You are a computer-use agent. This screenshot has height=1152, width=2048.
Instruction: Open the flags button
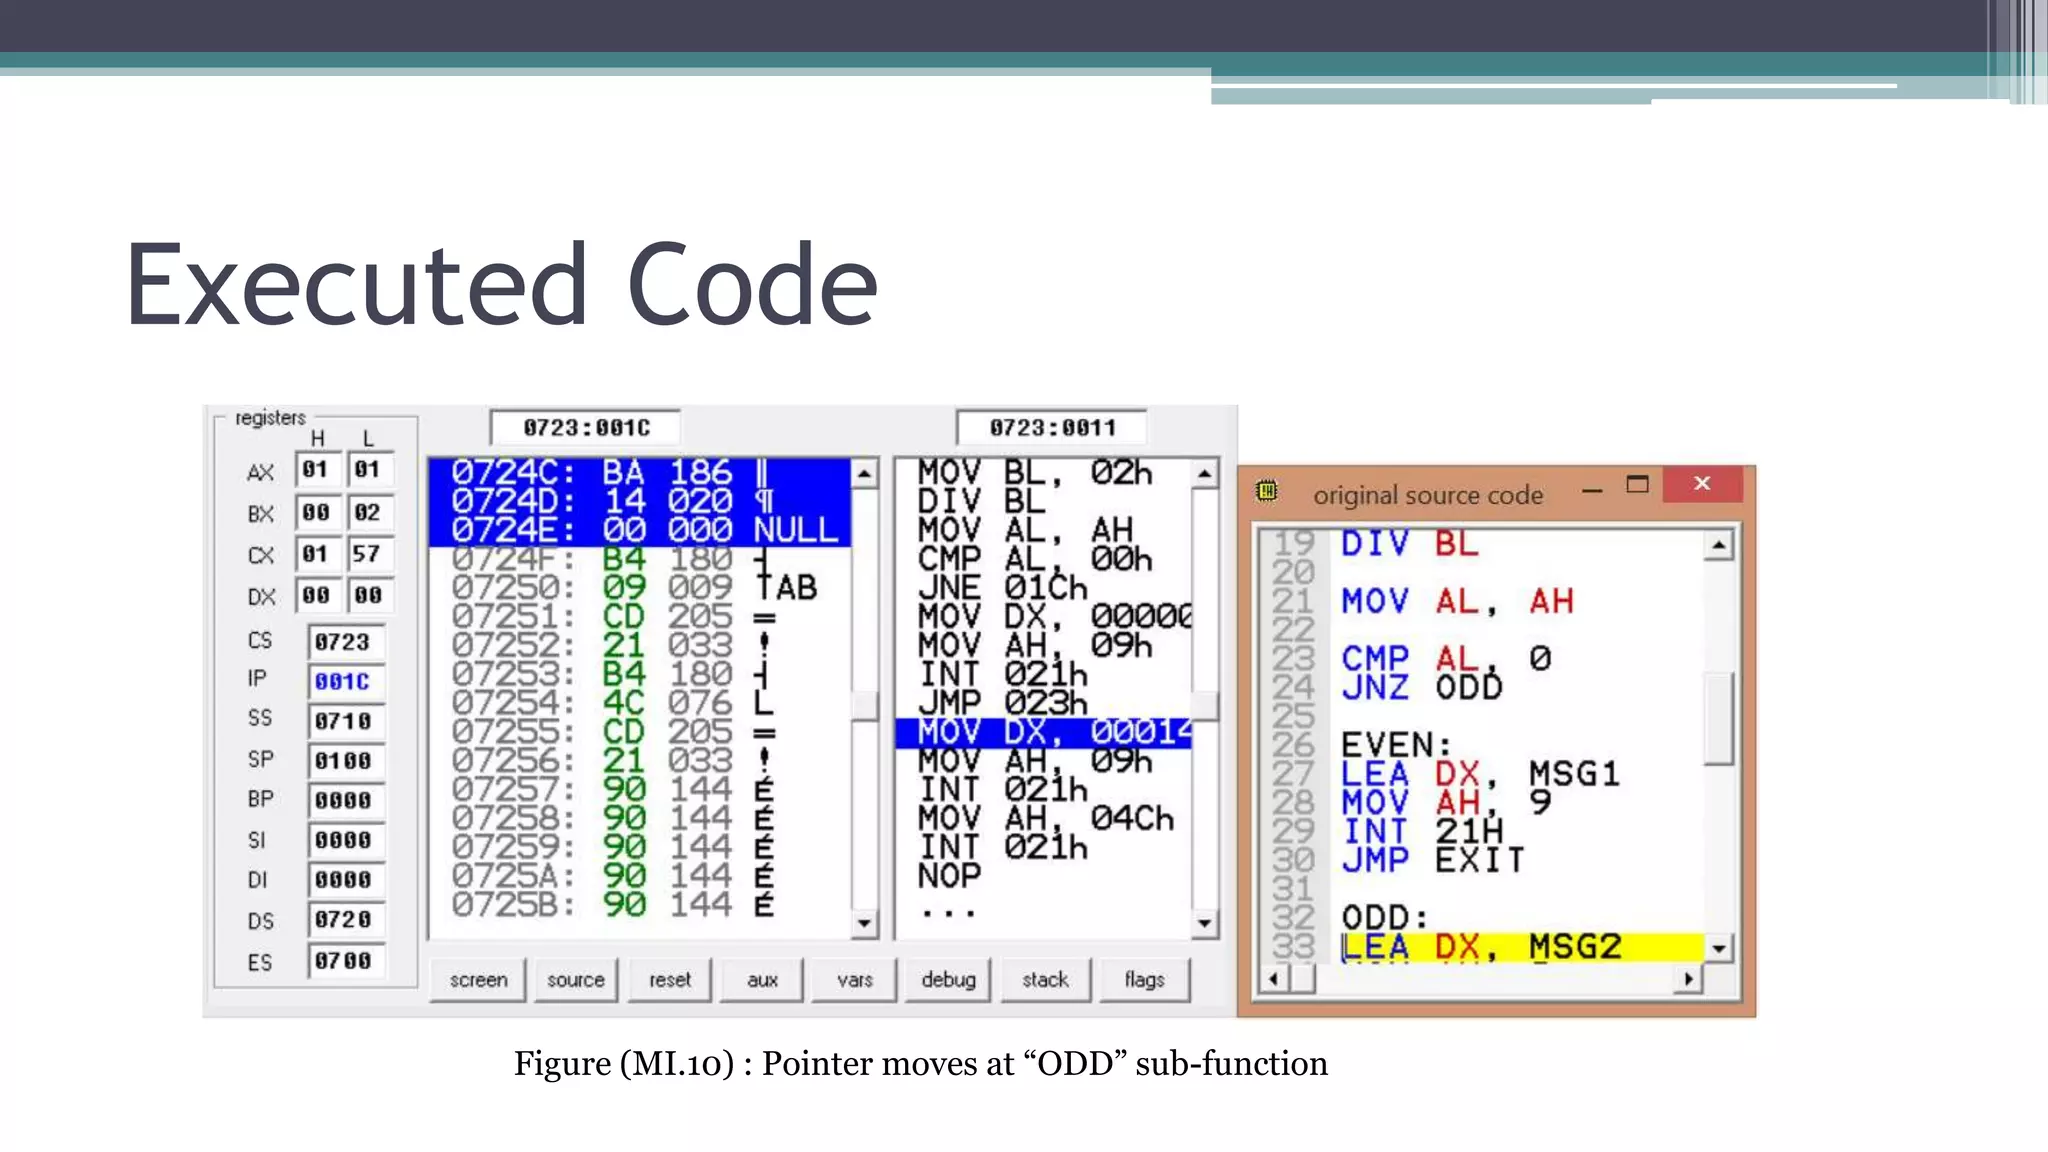1144,980
